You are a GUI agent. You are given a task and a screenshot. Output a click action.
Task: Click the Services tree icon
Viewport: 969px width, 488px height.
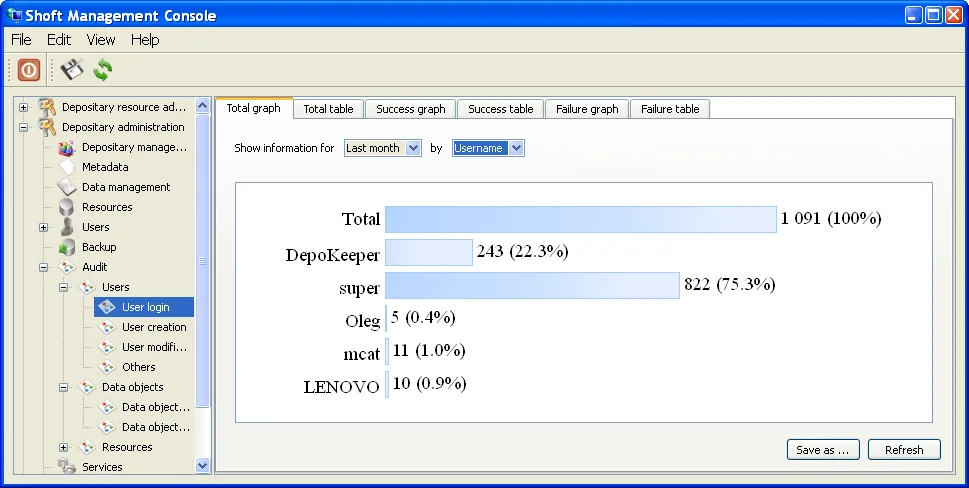(x=66, y=467)
